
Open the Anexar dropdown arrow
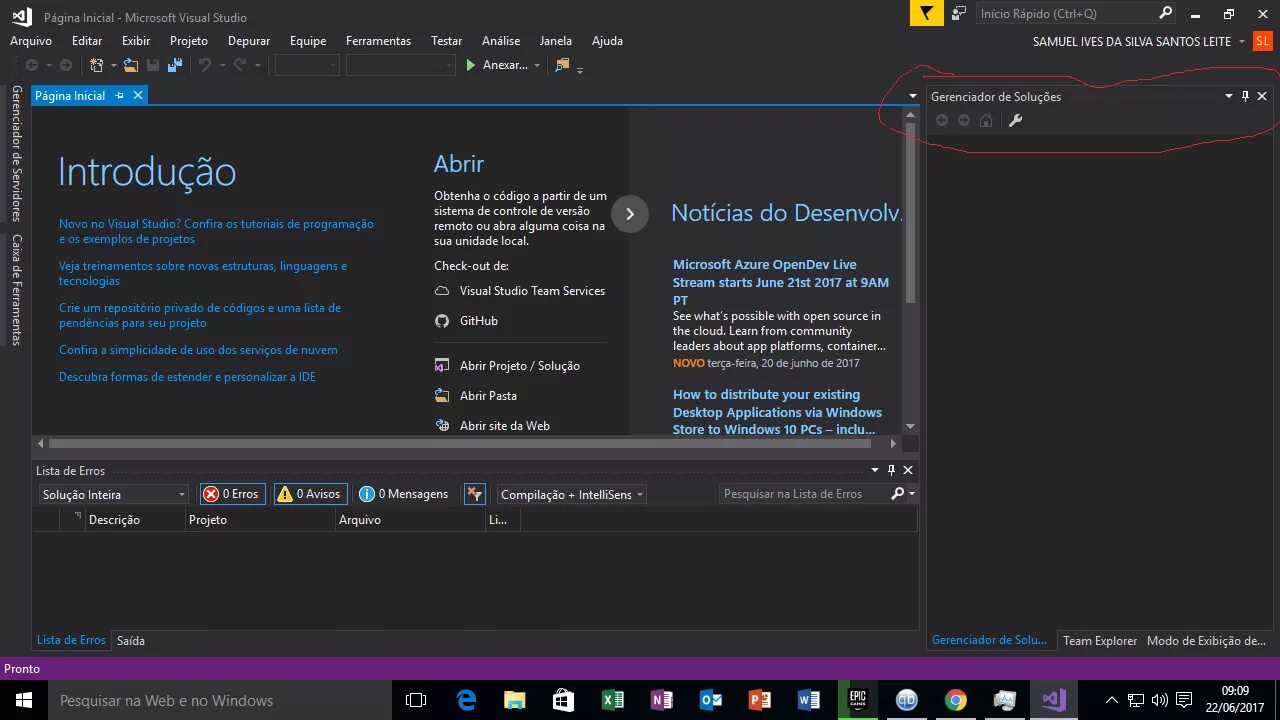pos(537,65)
